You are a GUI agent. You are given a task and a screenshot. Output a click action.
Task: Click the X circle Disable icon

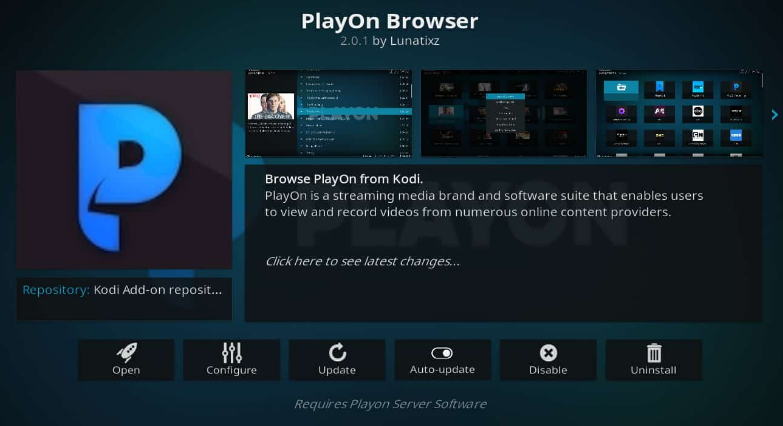pos(548,353)
